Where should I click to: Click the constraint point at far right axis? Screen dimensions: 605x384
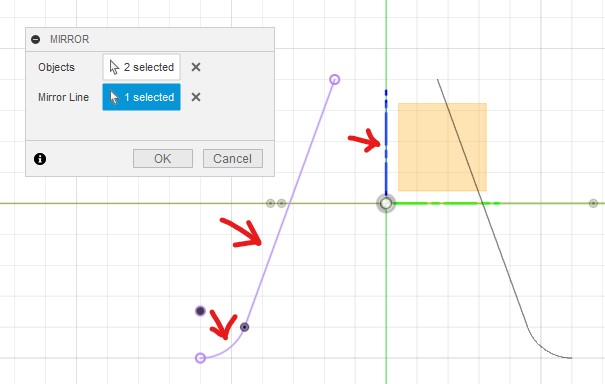(593, 203)
